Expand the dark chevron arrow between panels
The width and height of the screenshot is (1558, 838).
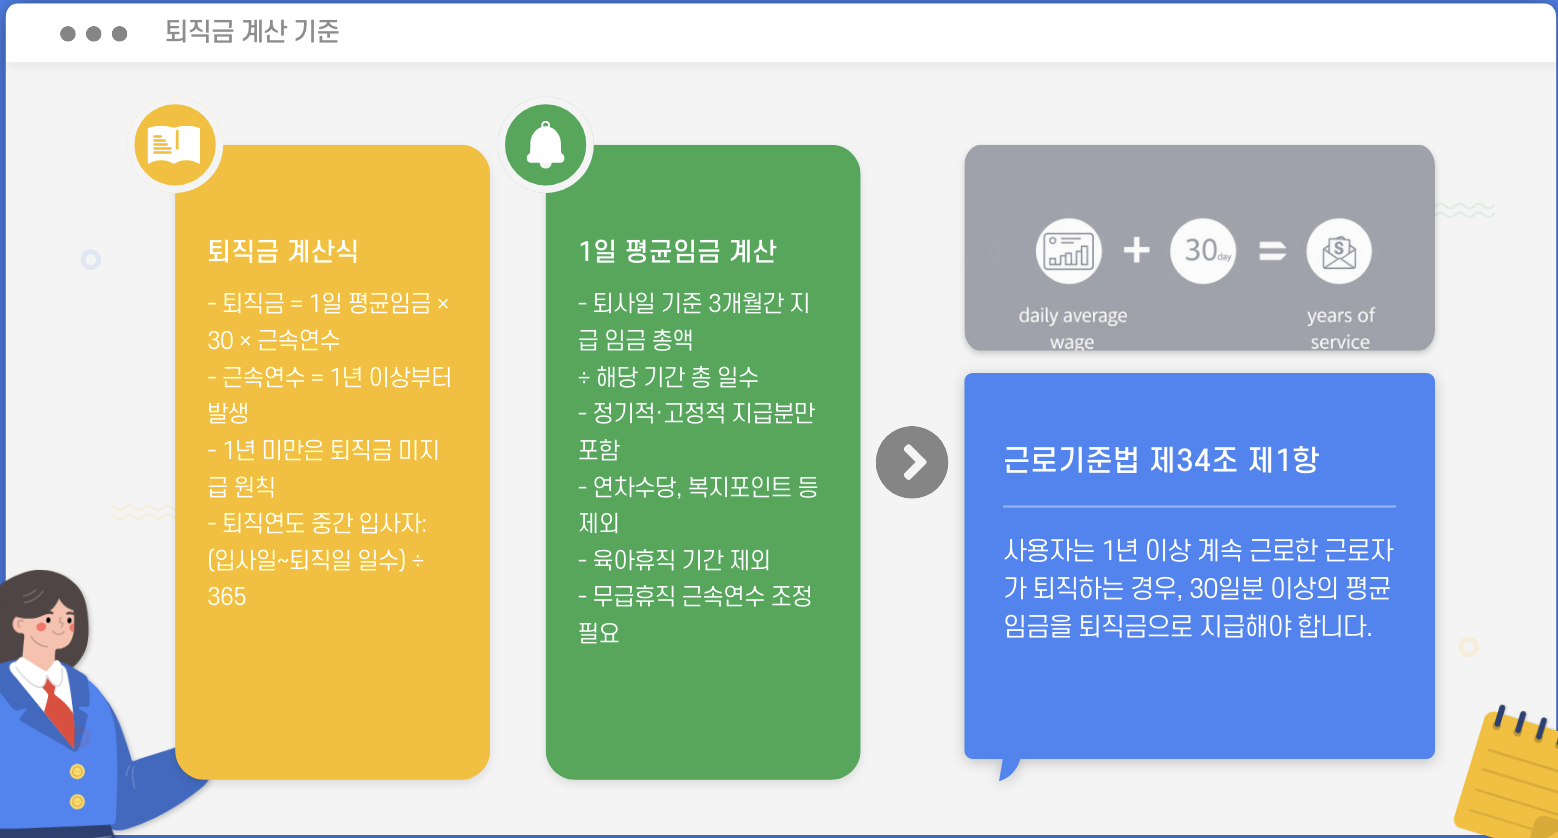click(911, 462)
